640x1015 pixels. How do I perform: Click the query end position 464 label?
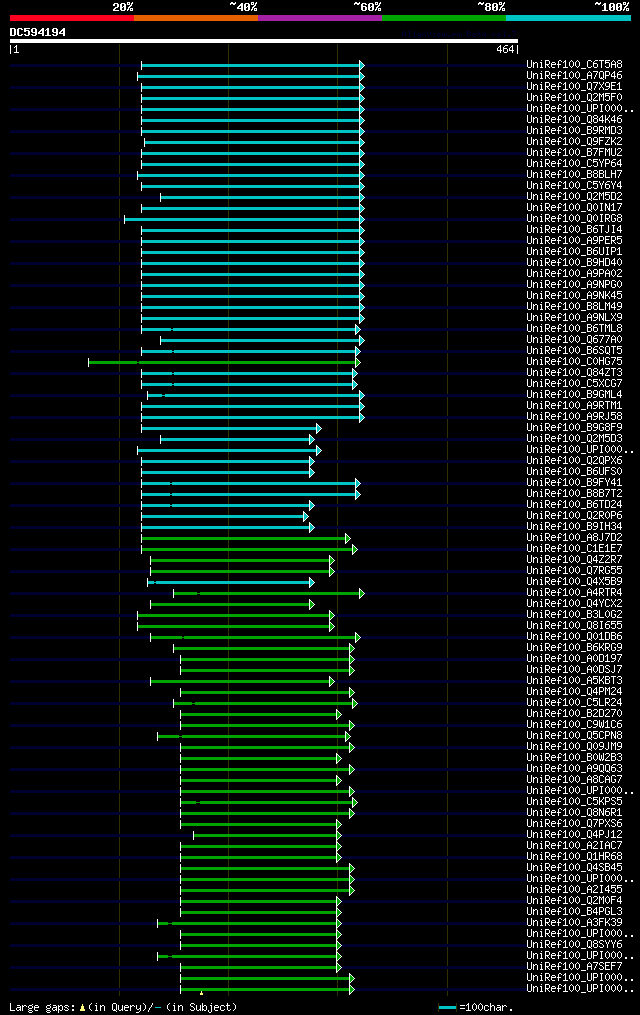pyautogui.click(x=505, y=49)
